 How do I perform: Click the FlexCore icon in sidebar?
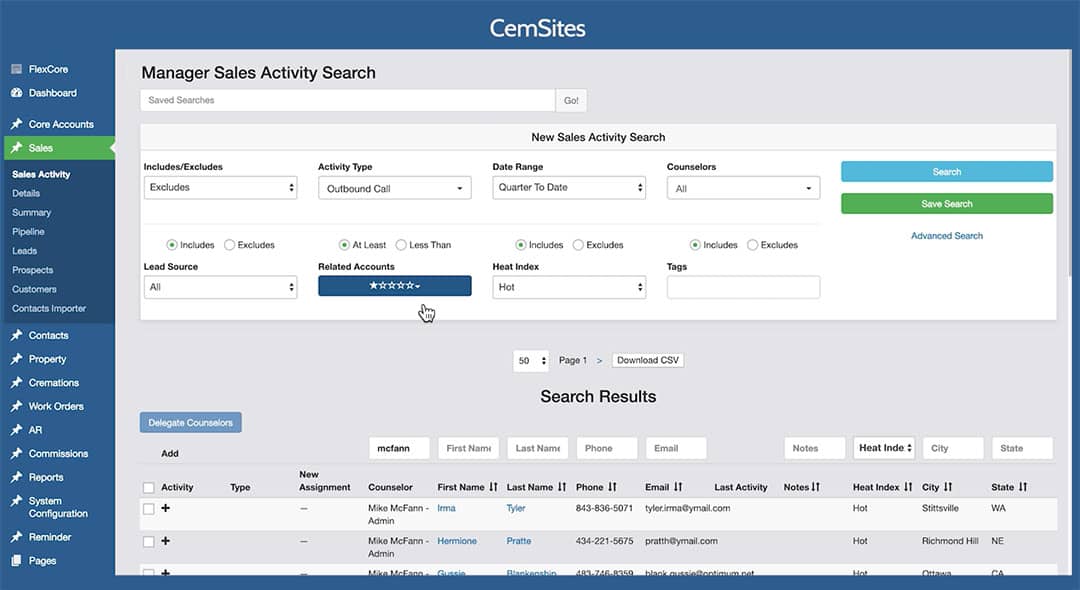(17, 69)
